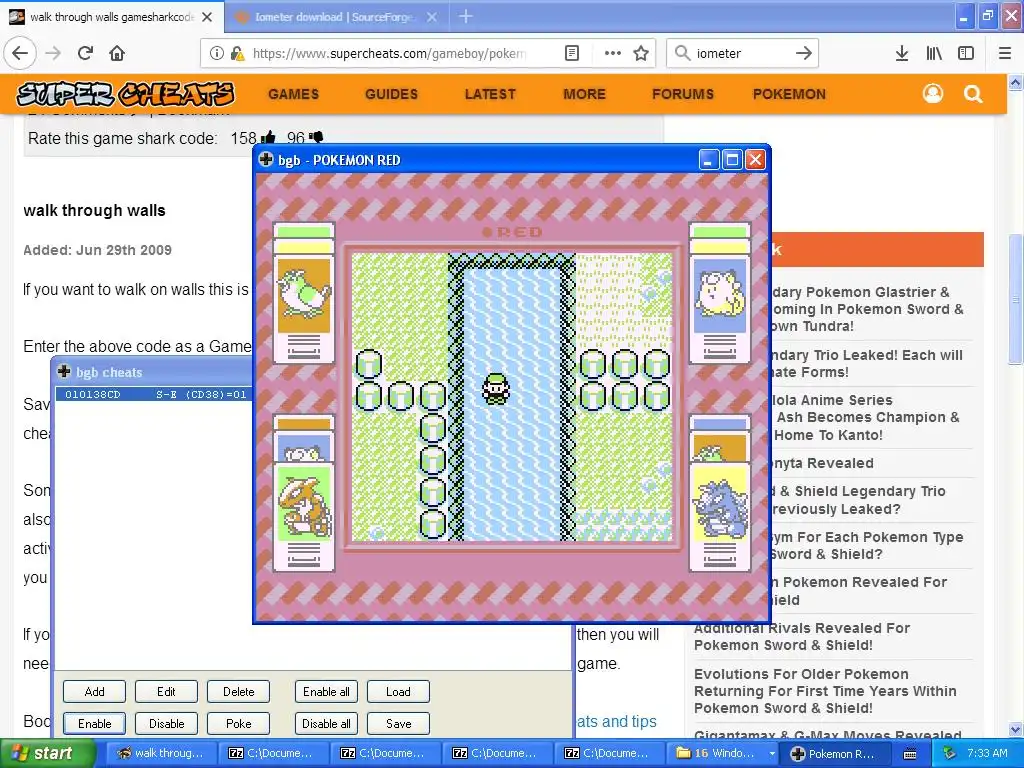
Task: Click the Firefox forward arrow
Action: tap(54, 53)
